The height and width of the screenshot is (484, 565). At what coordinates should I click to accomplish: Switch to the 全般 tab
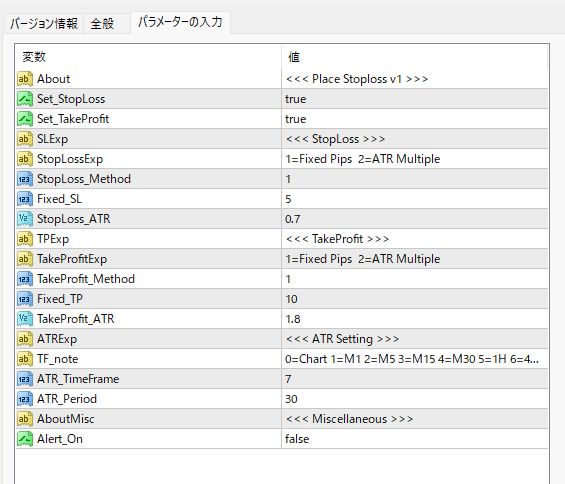(x=102, y=24)
